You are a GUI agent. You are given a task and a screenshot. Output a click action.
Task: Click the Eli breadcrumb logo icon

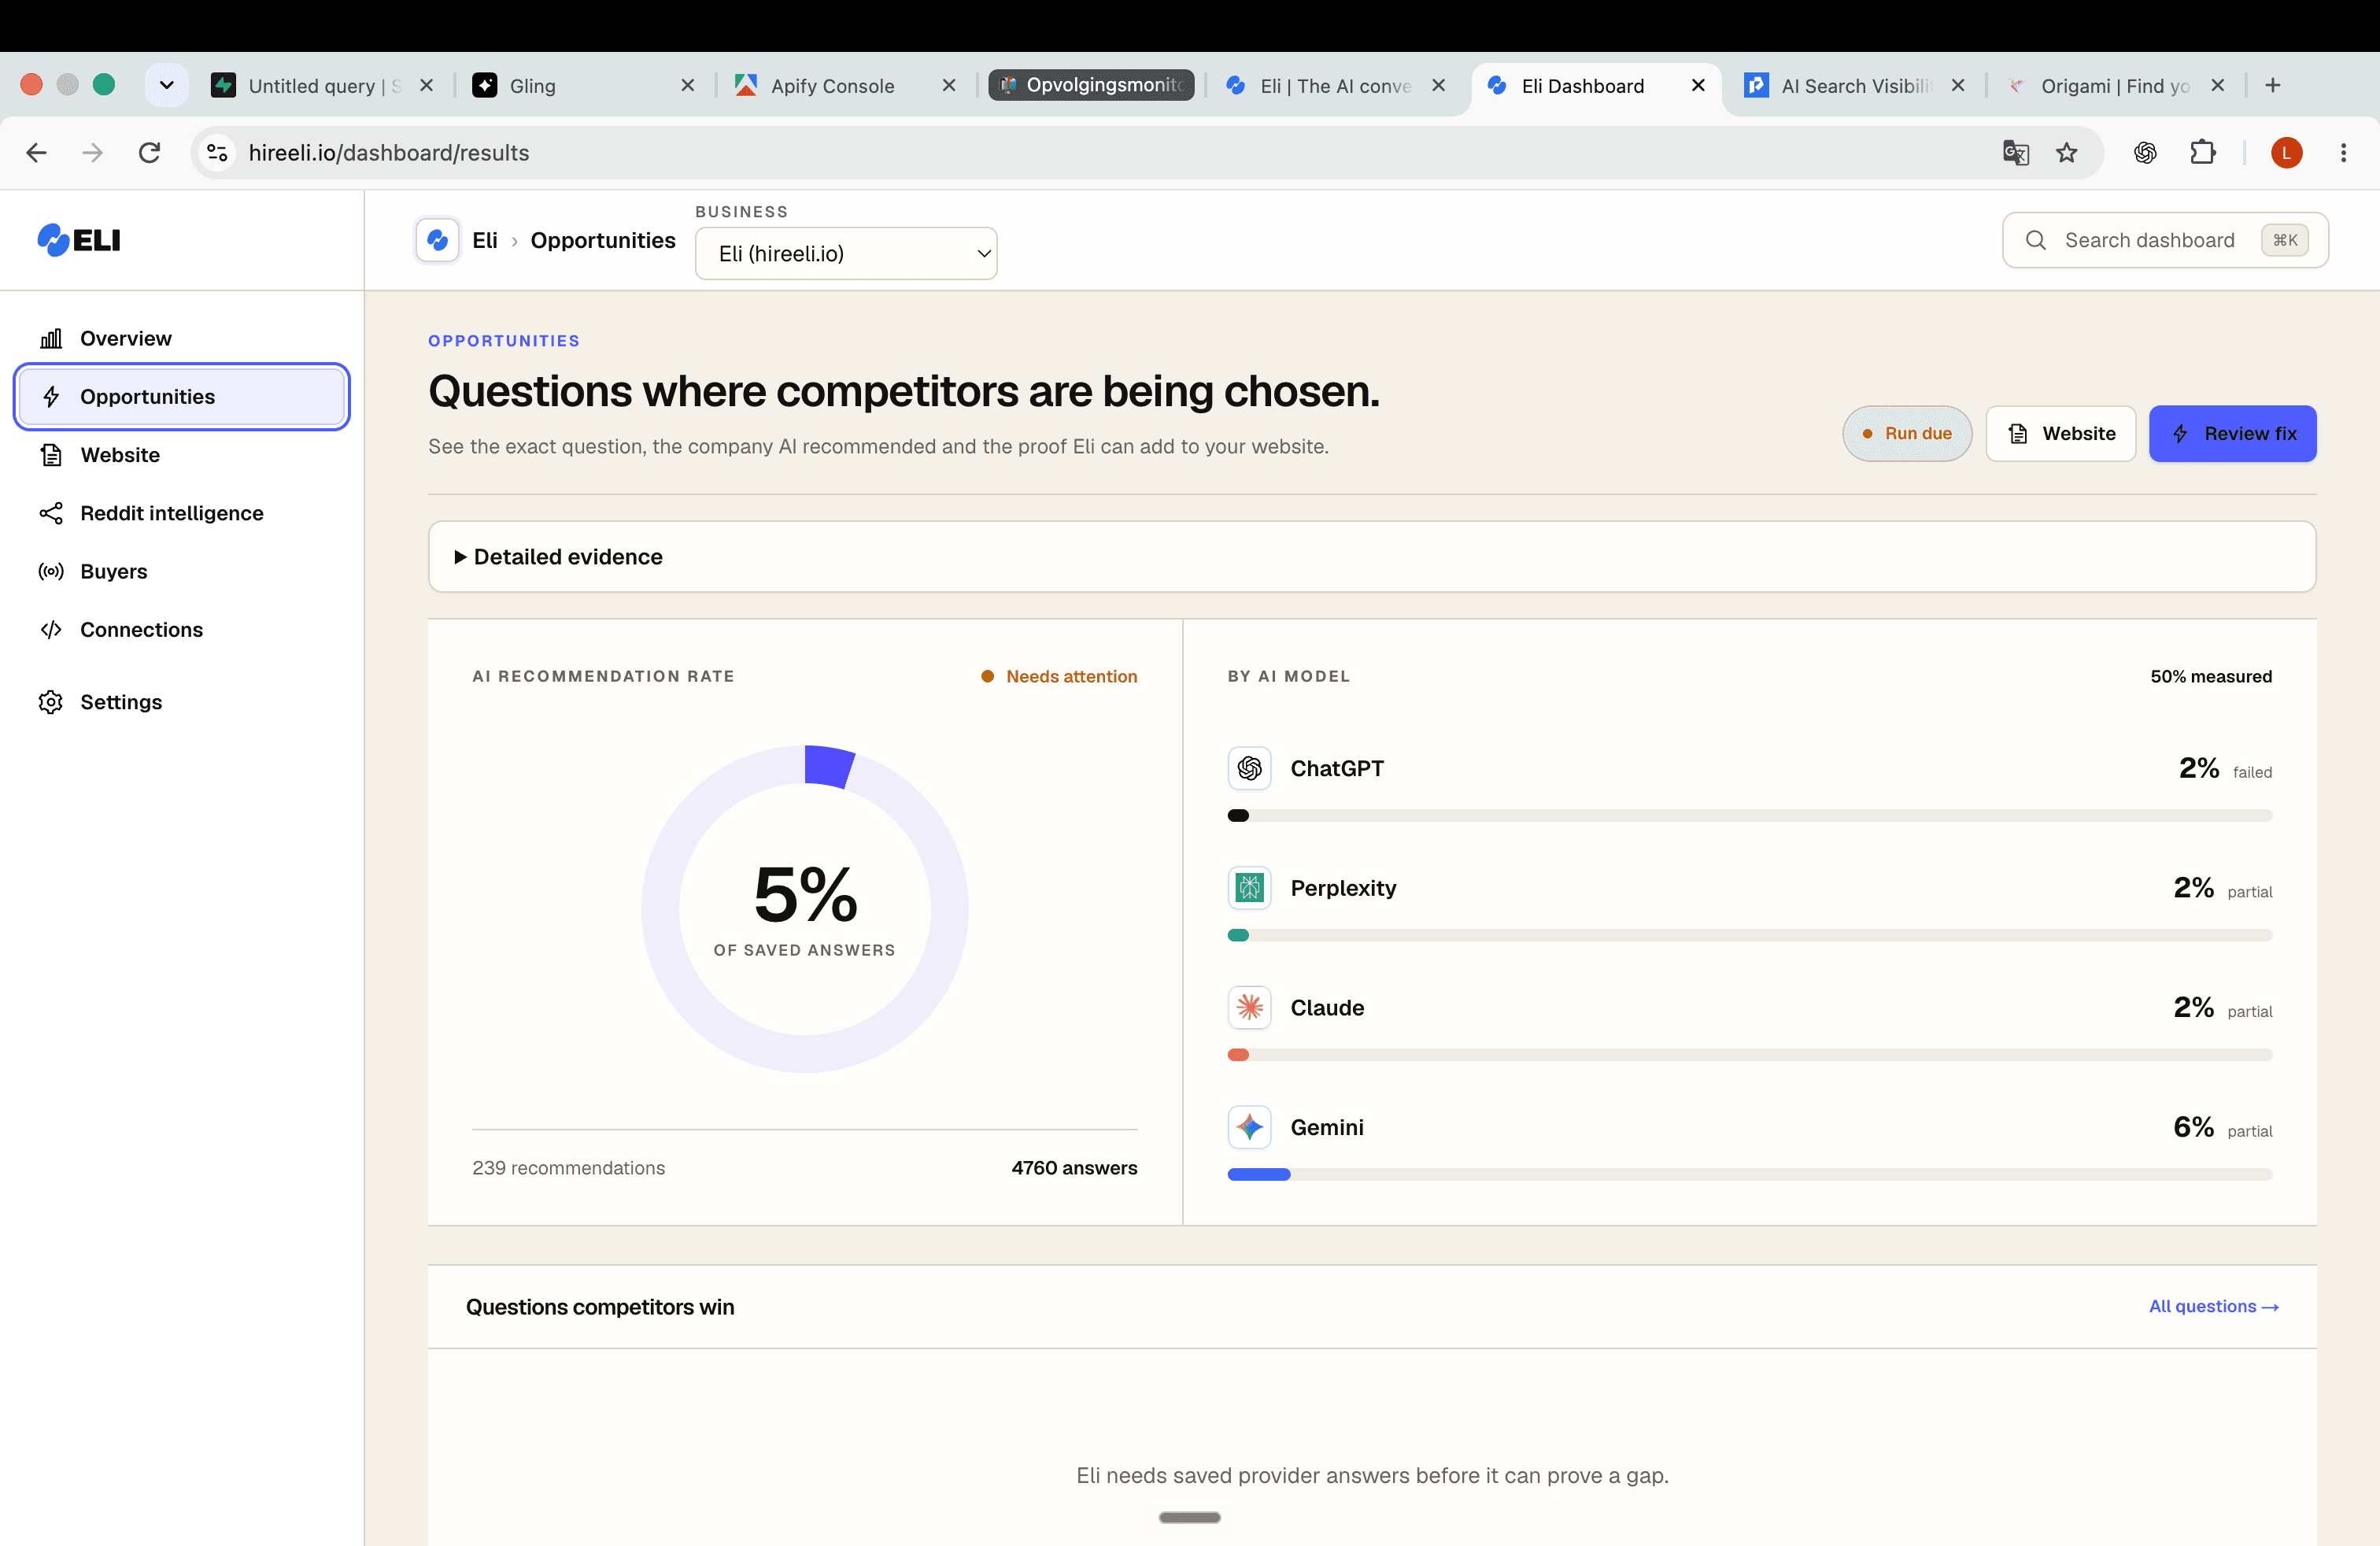point(437,240)
